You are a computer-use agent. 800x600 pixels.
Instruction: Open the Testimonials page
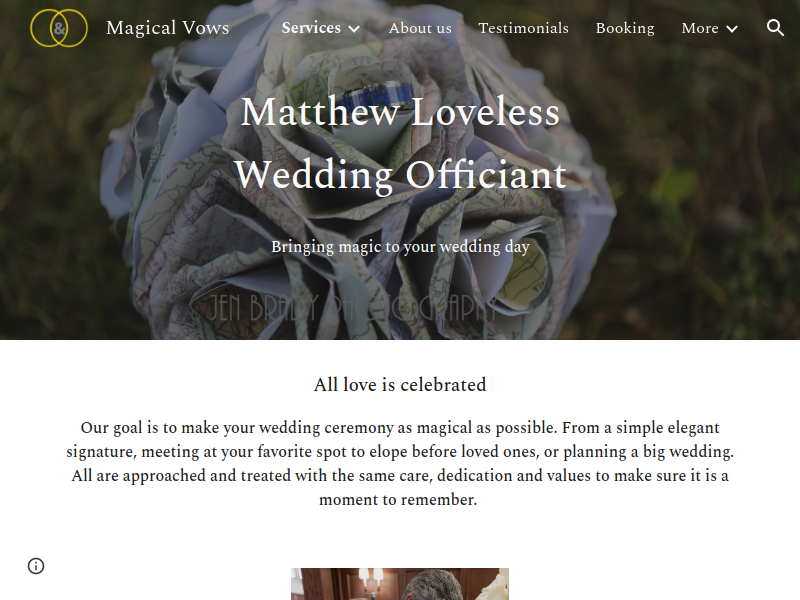(x=523, y=28)
